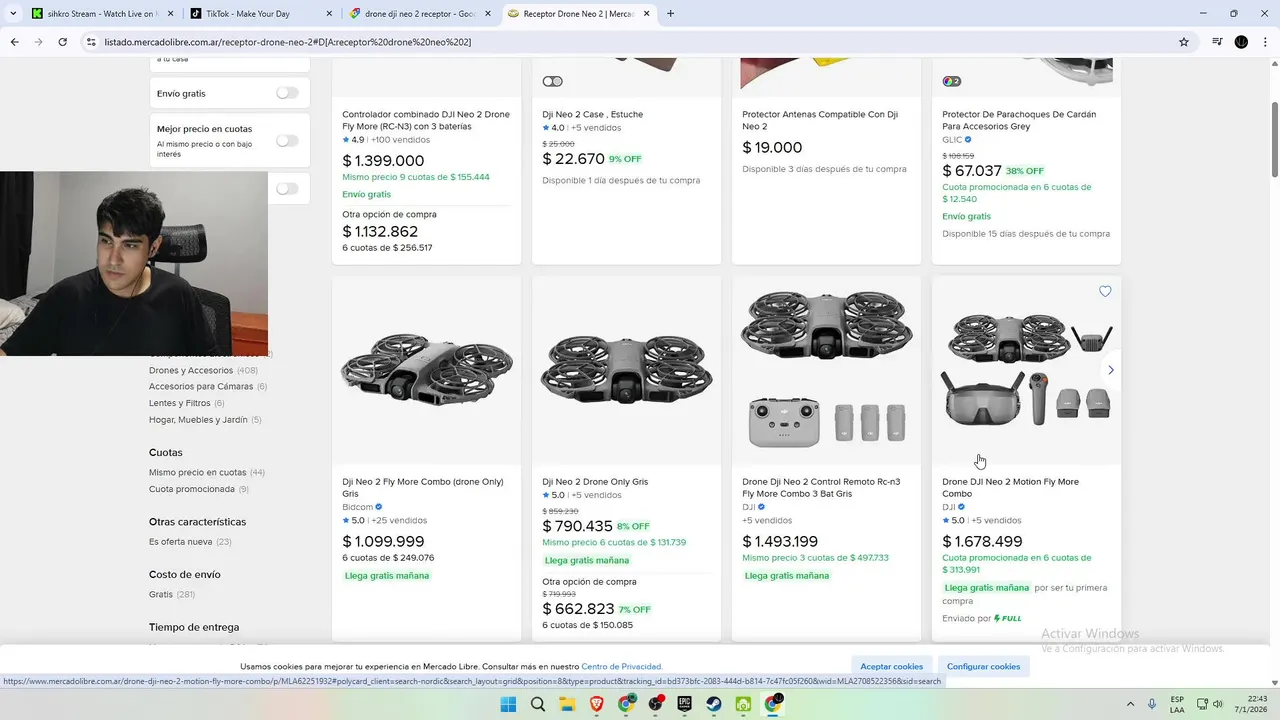Show next image of Motion Fly More Combo
The width and height of the screenshot is (1280, 720).
pyautogui.click(x=1110, y=370)
